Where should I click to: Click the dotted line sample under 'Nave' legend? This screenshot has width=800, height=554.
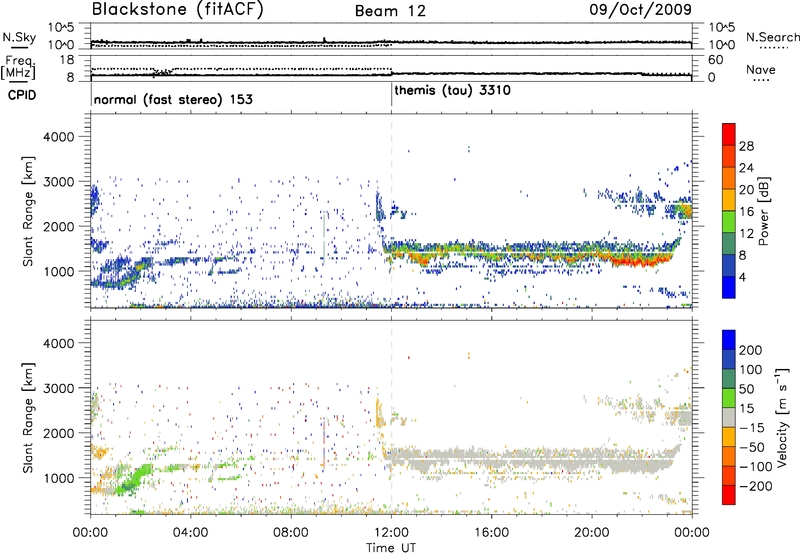761,81
